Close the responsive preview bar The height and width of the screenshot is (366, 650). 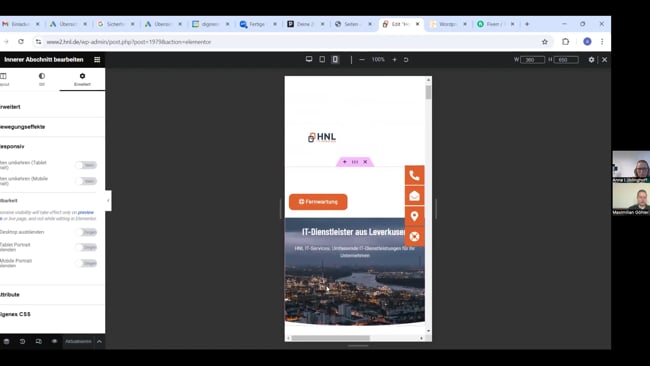(x=604, y=60)
